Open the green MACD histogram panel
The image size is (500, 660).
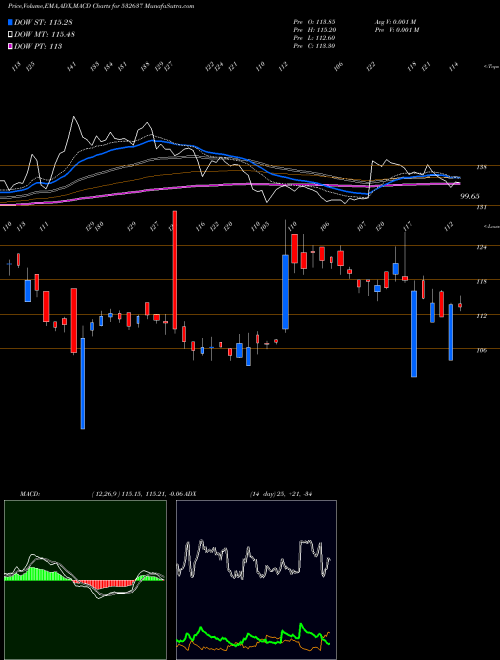pos(85,580)
